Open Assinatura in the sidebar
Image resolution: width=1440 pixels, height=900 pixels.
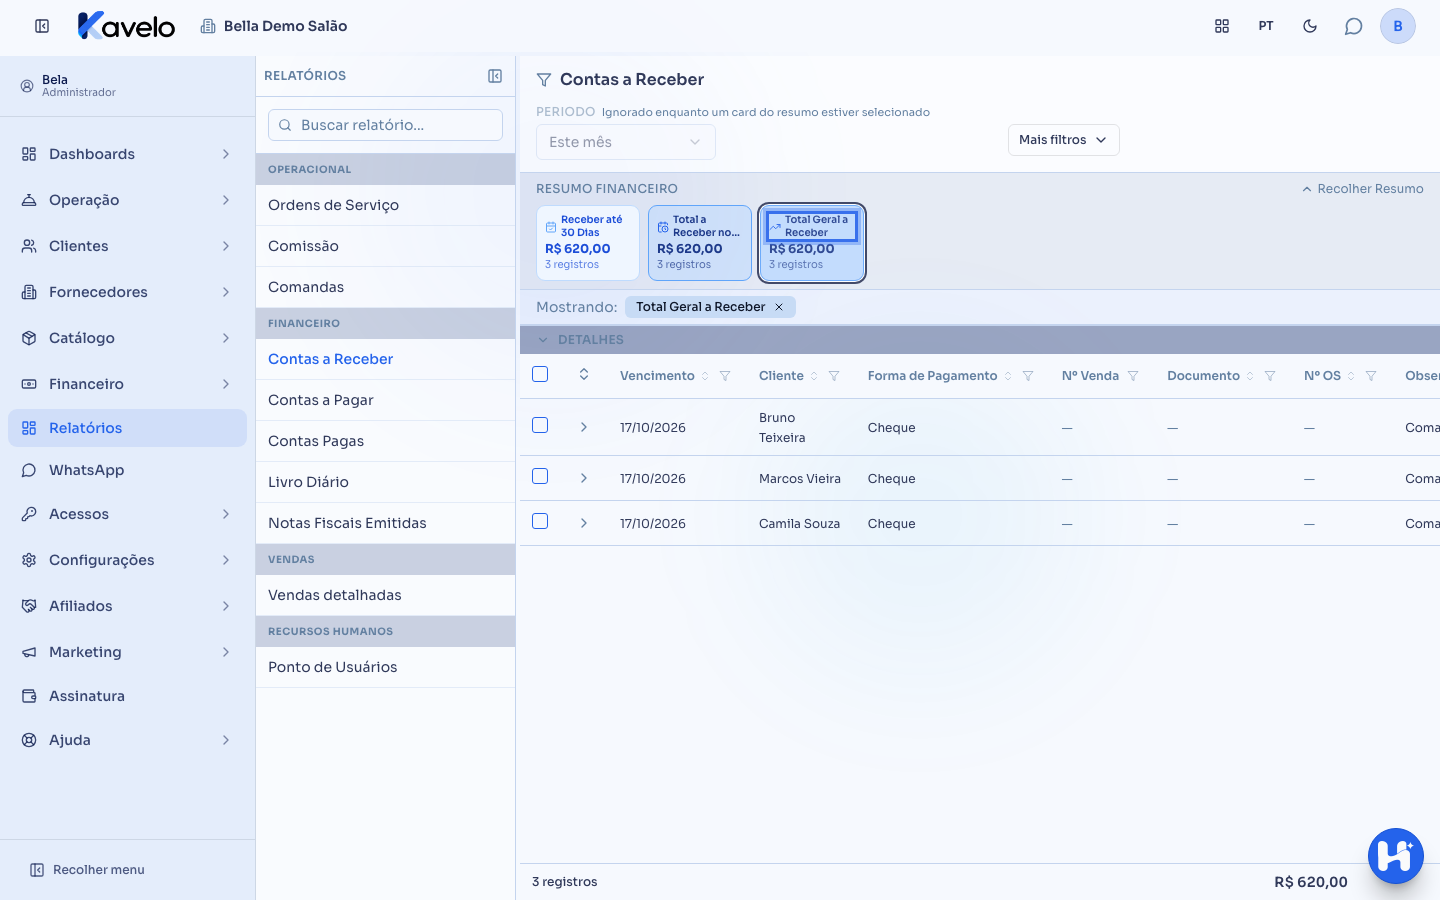click(x=127, y=696)
